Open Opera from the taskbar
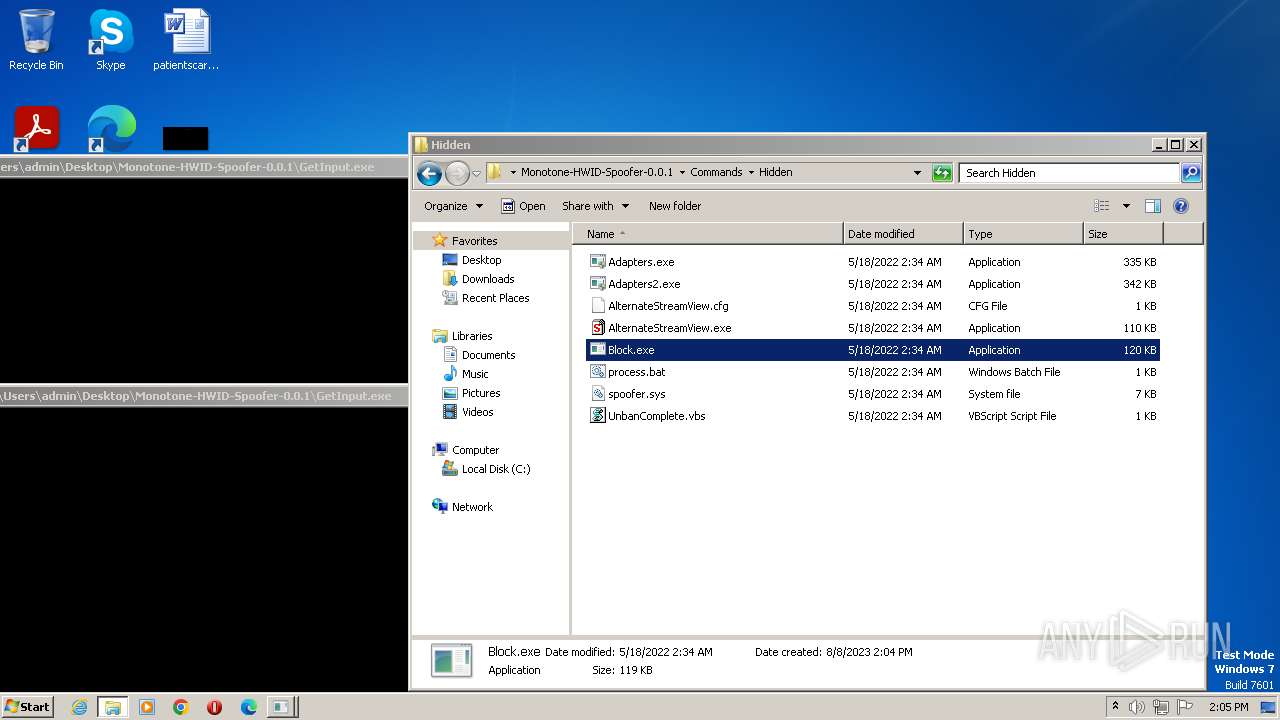 click(x=215, y=707)
